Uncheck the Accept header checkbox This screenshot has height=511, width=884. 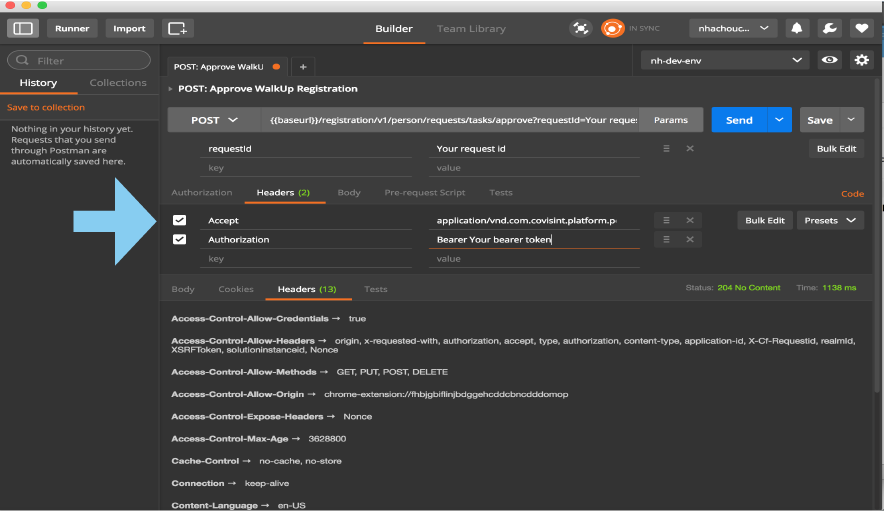coord(179,220)
